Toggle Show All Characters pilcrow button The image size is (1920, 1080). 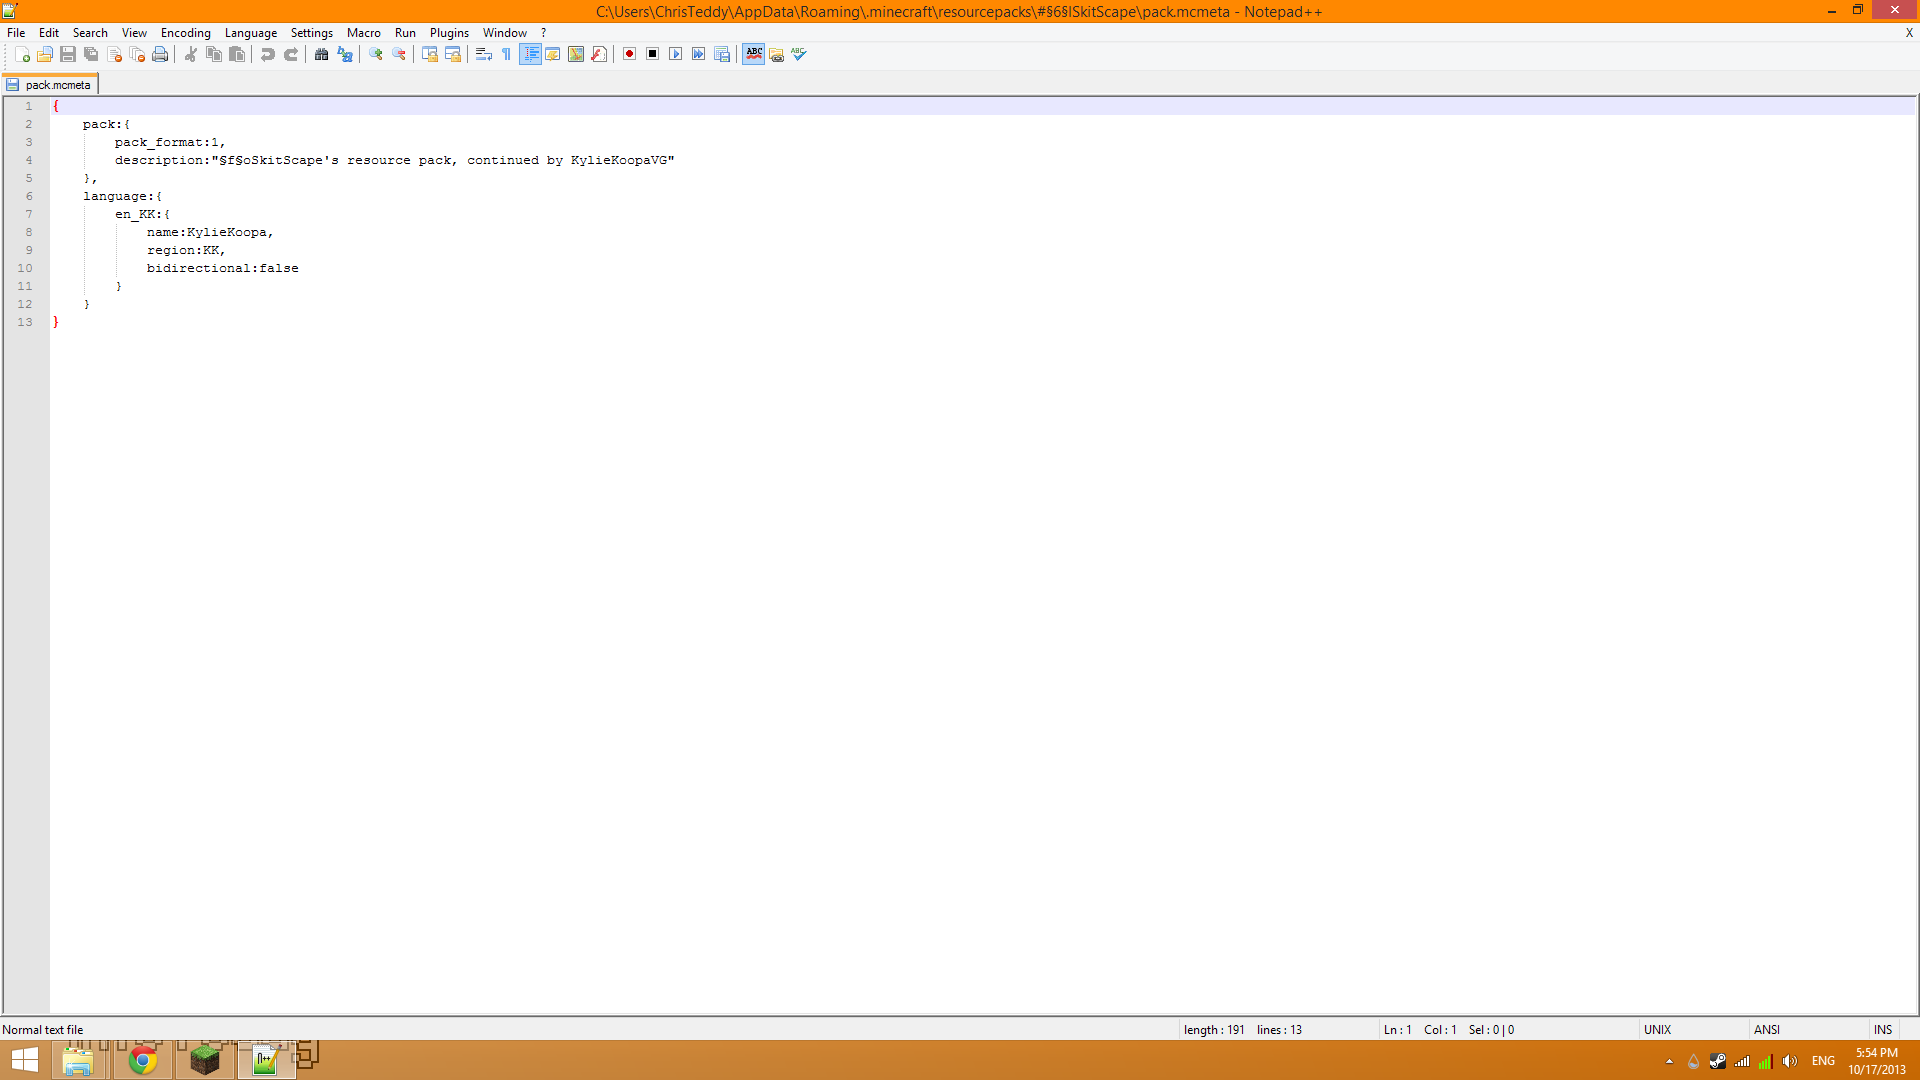(507, 54)
